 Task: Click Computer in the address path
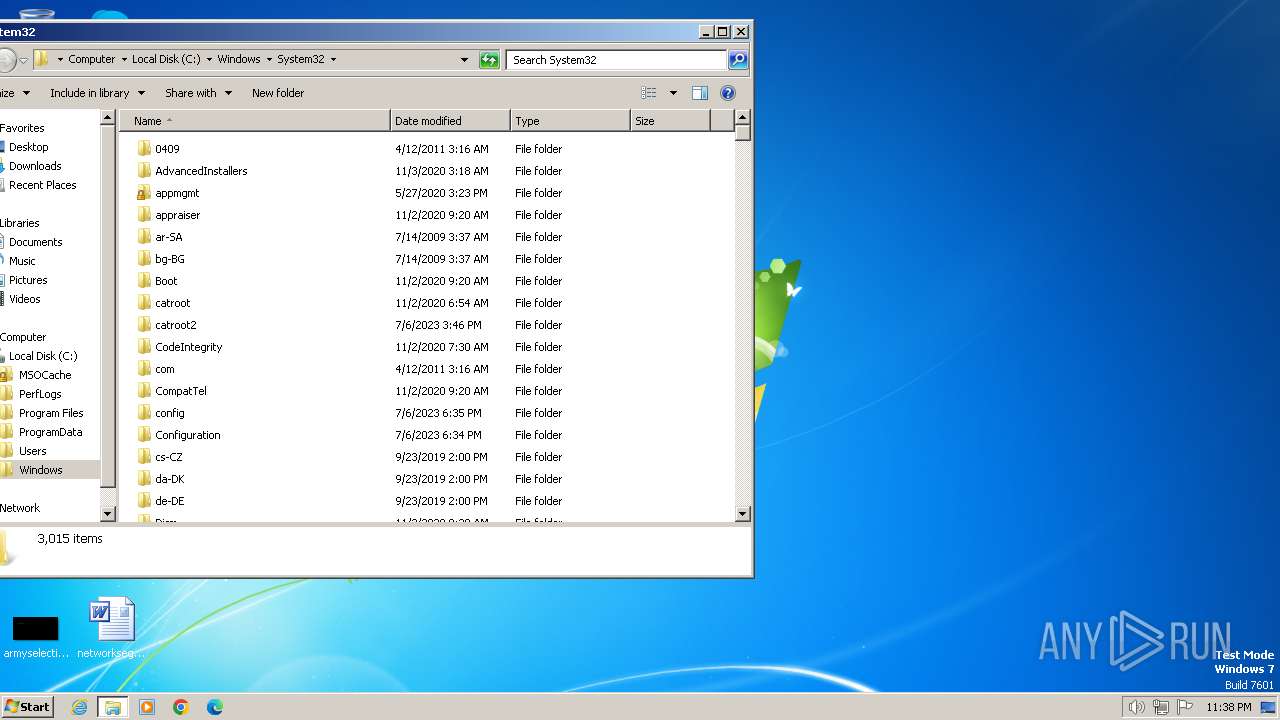[92, 60]
